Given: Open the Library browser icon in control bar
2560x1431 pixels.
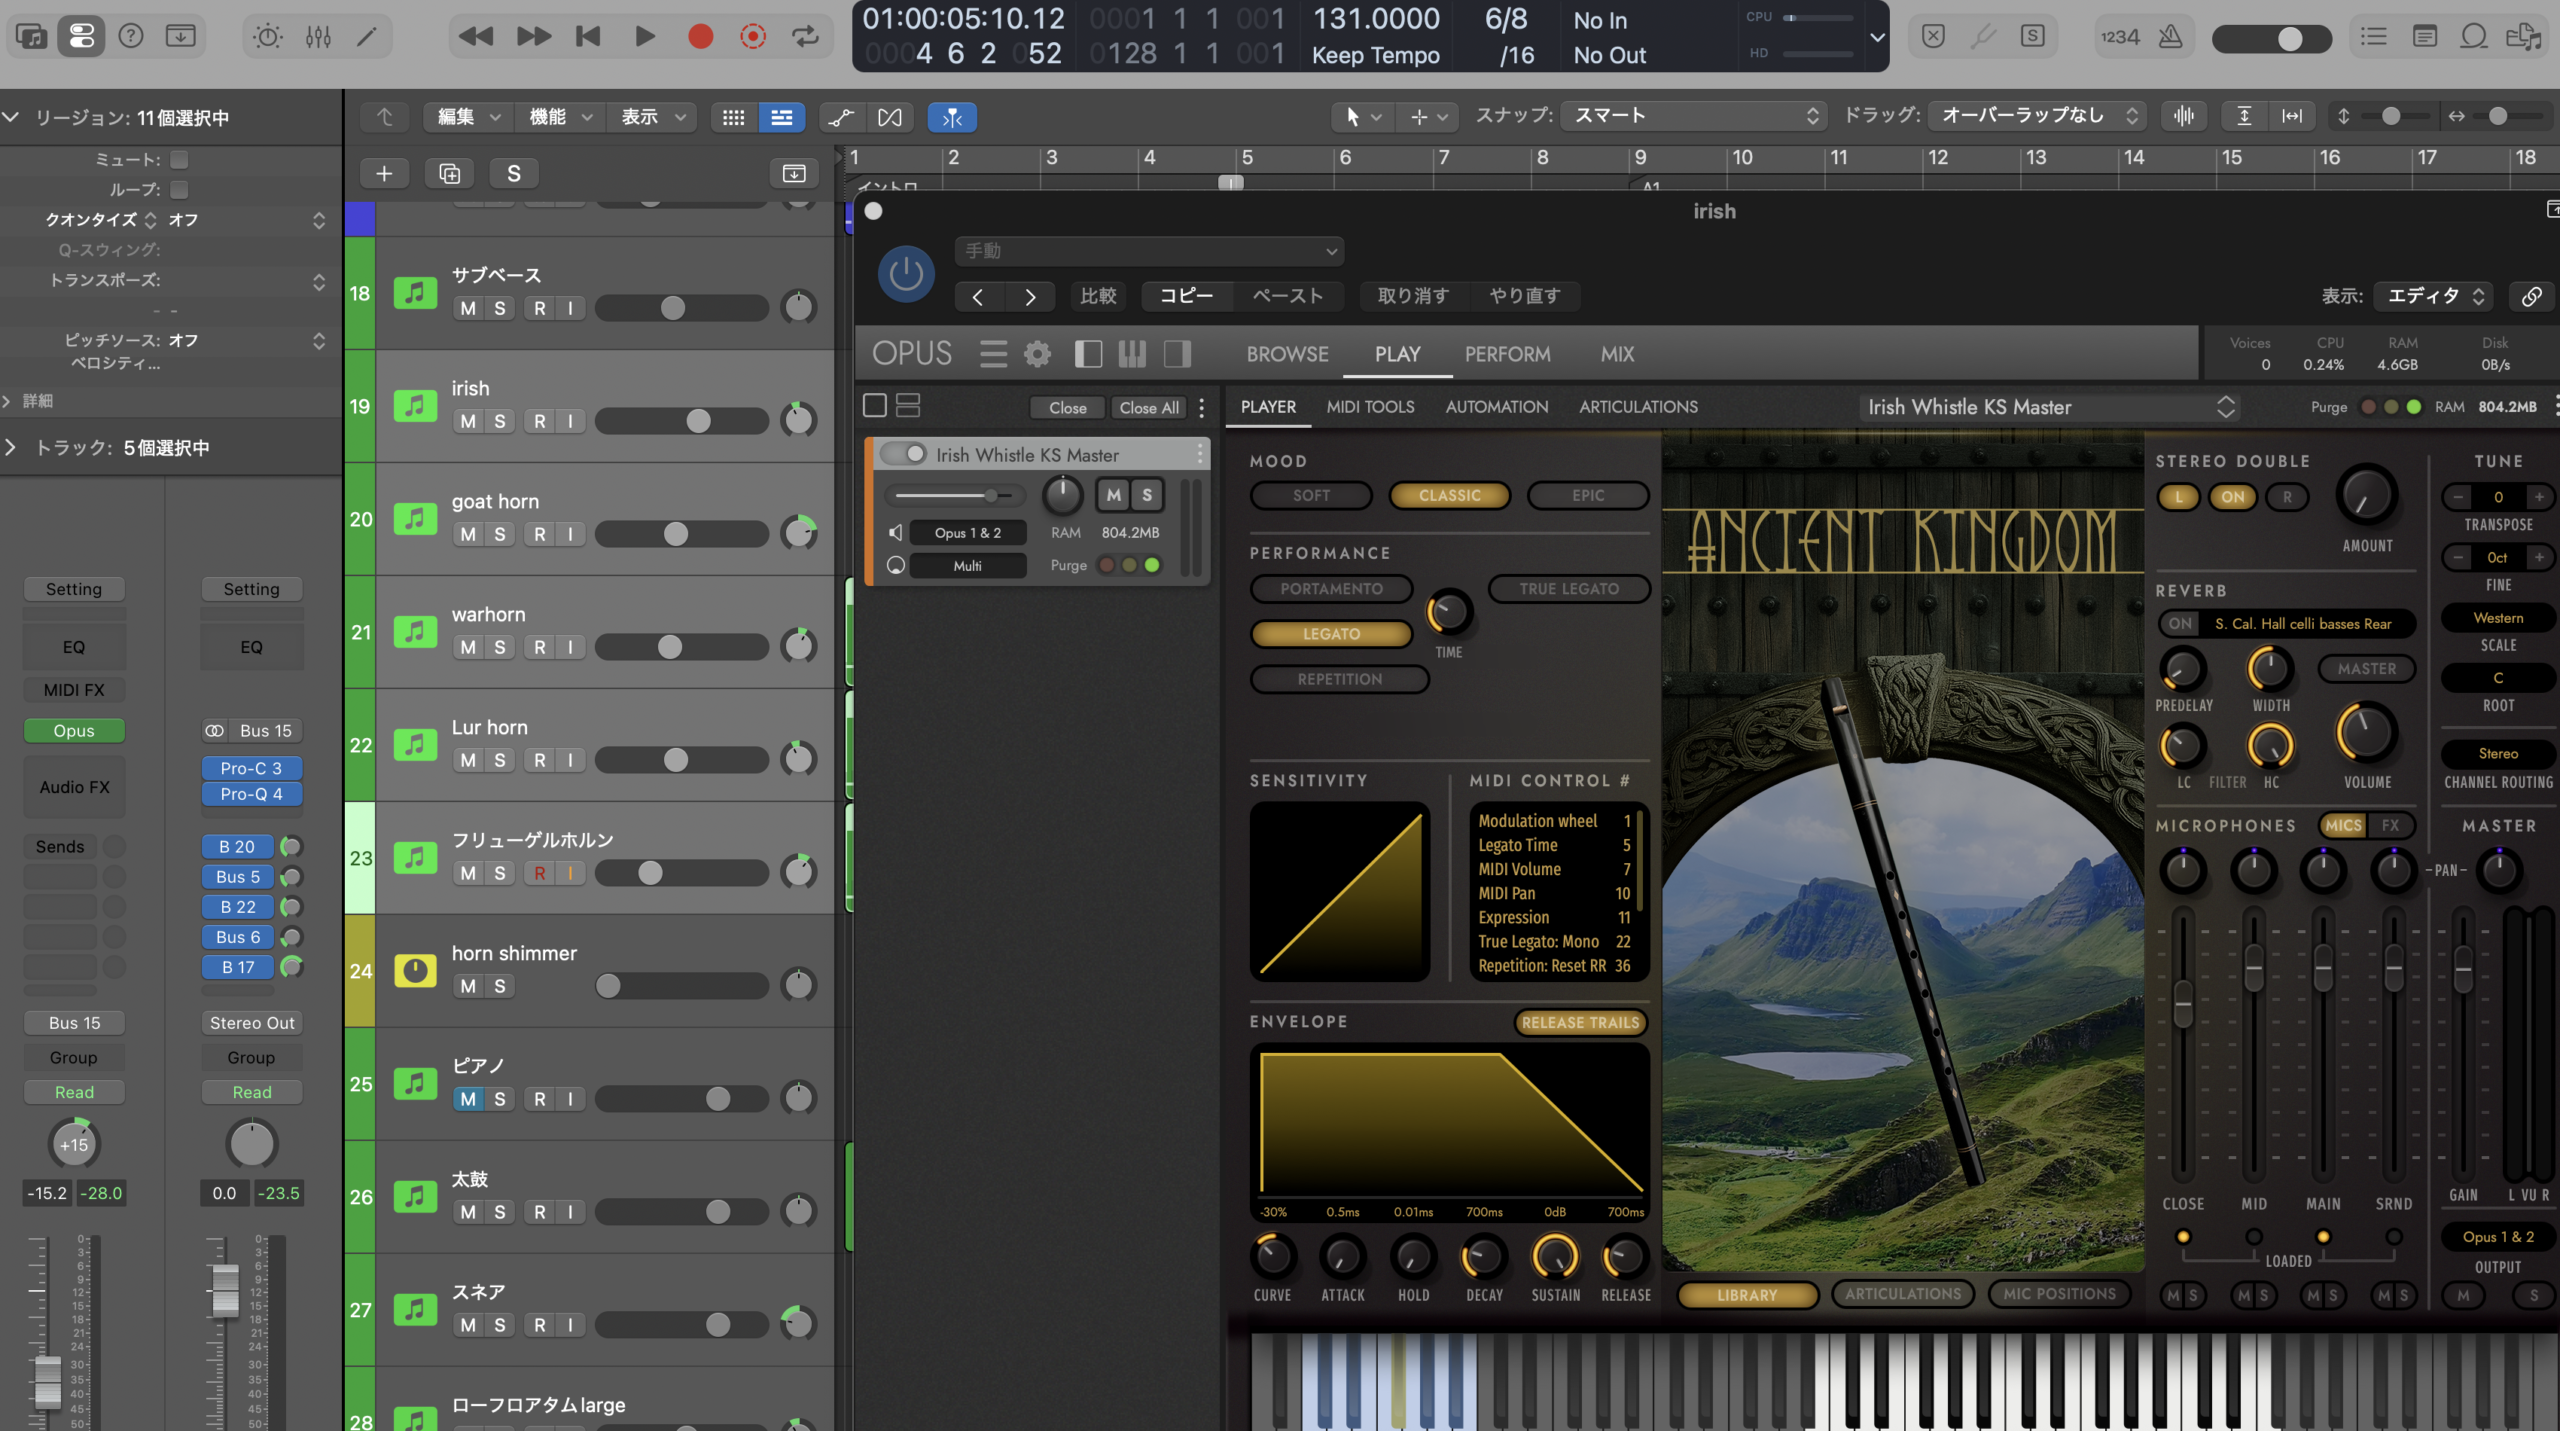Looking at the screenshot, I should coord(31,37).
